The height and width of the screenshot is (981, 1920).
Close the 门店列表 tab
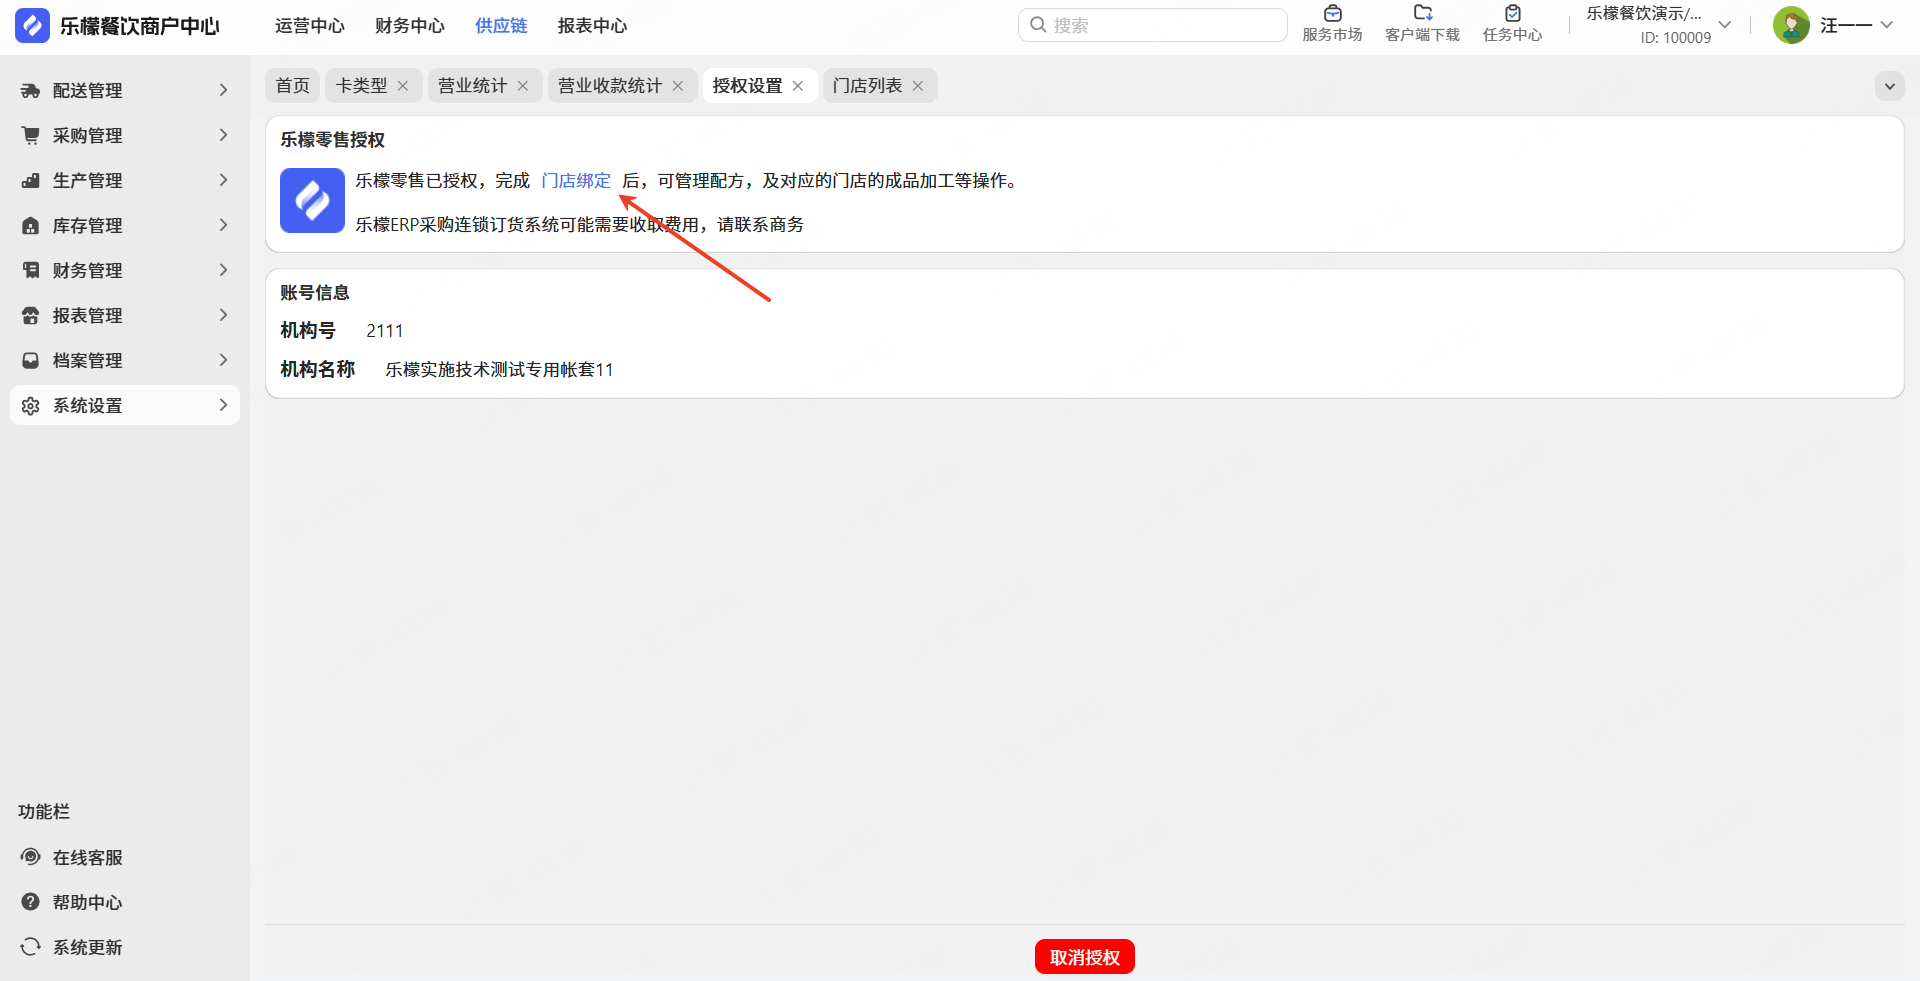pyautogui.click(x=918, y=86)
